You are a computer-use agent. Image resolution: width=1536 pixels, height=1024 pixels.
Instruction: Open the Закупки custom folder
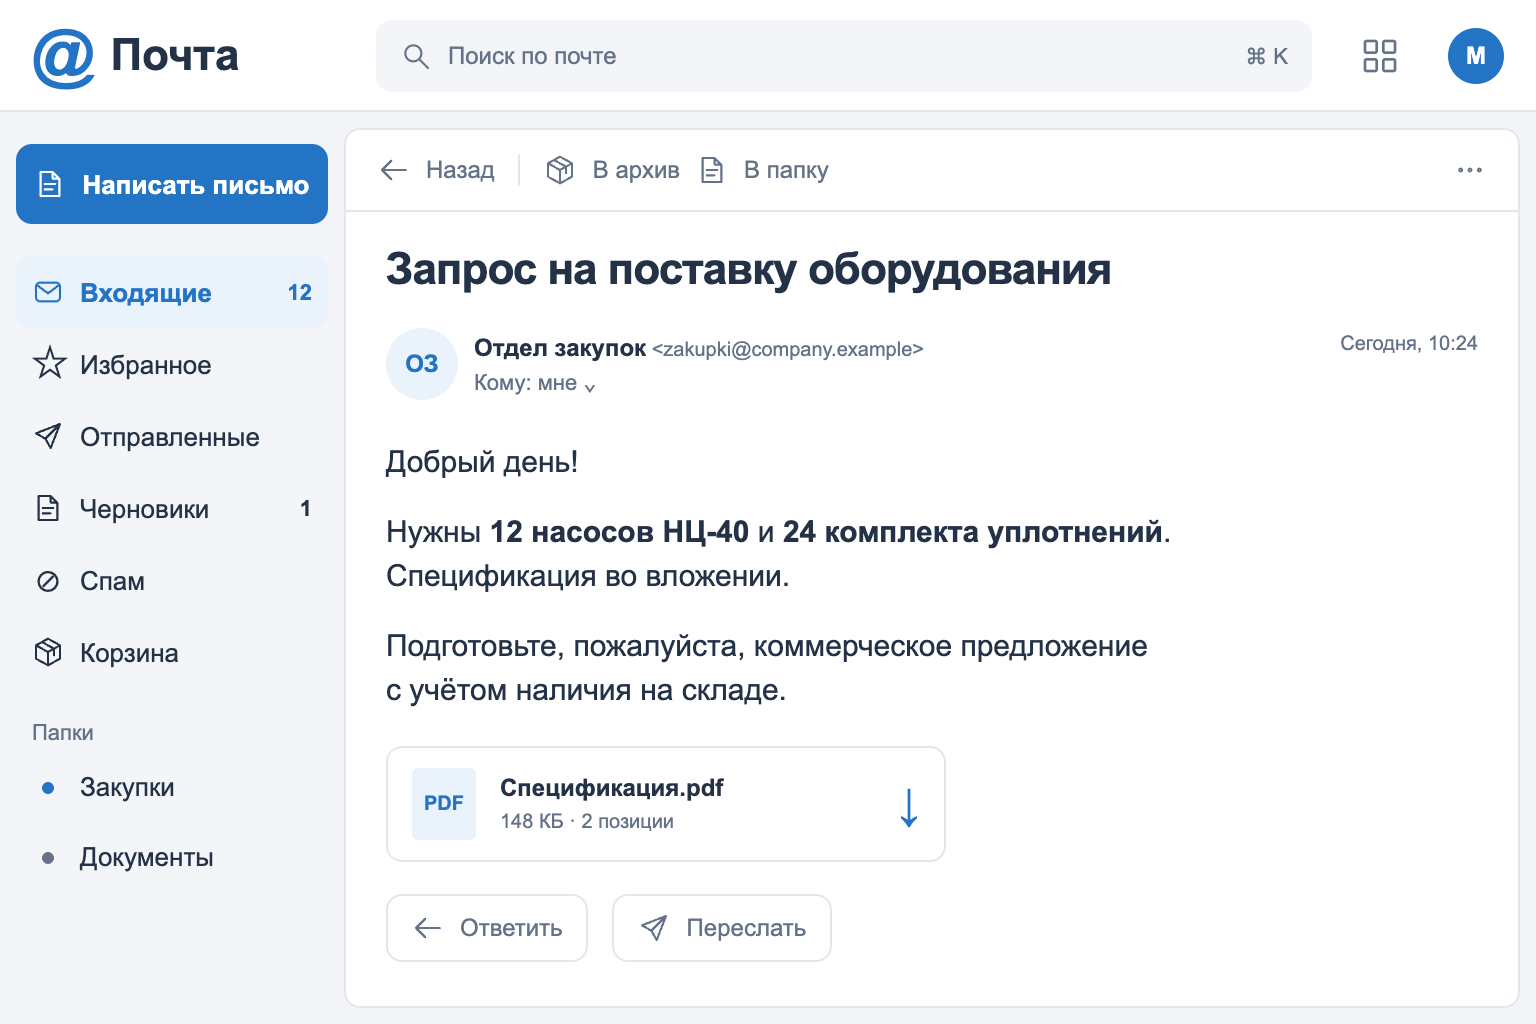click(x=172, y=787)
